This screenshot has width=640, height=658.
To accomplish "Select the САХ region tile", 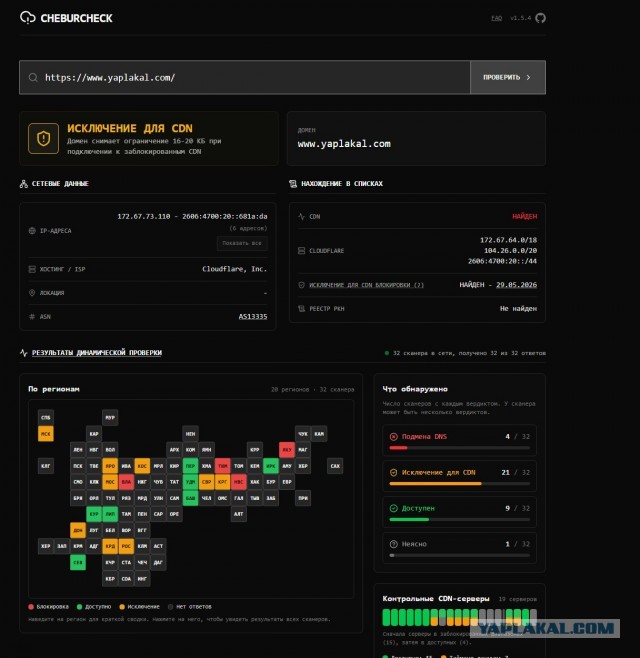I will [x=335, y=466].
